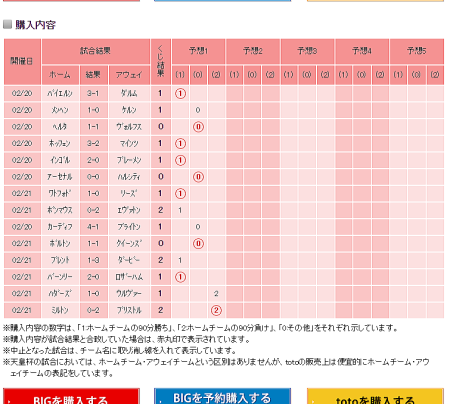Viewport: 450px width, 404px height.
Task: Click the 4-1 score cell
Action: tap(93, 227)
